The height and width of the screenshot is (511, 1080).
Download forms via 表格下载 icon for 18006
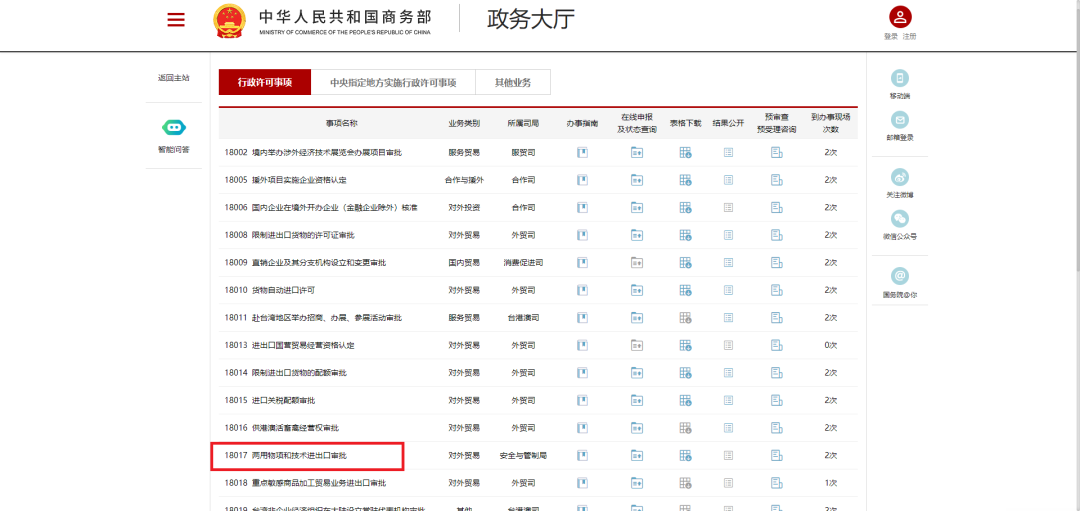tap(686, 207)
